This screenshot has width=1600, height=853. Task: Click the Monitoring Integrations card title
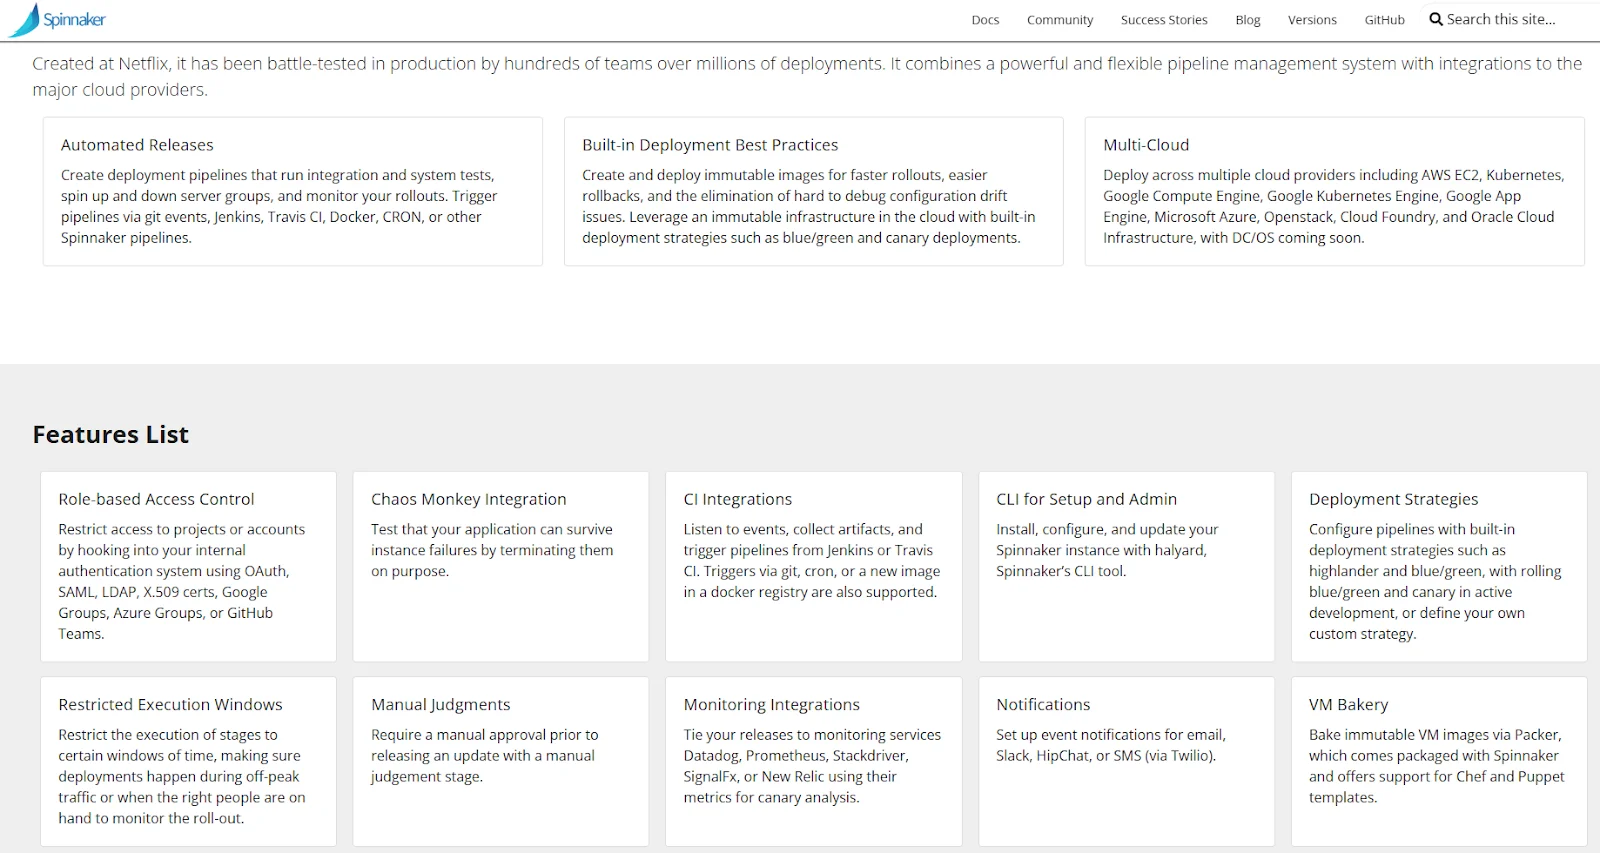click(x=772, y=705)
